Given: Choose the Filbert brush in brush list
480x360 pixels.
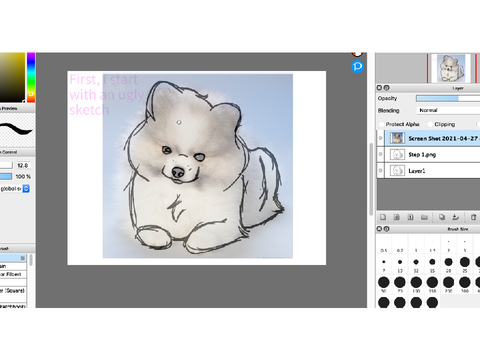Looking at the screenshot, I should (13, 274).
